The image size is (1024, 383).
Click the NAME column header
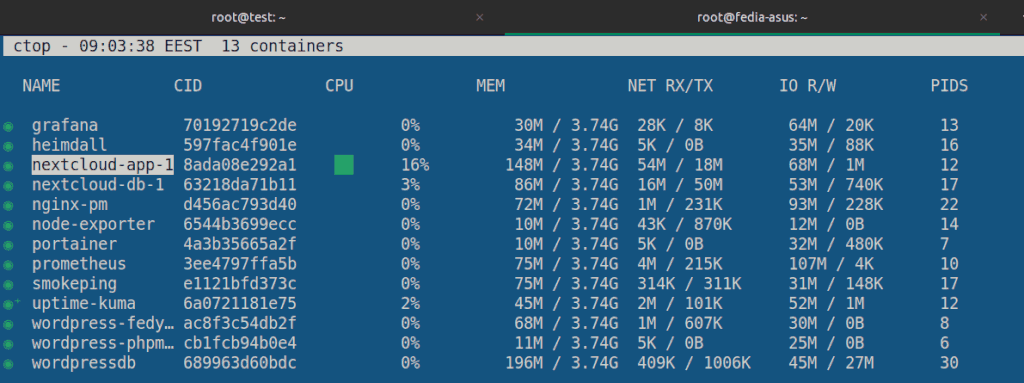pyautogui.click(x=41, y=86)
